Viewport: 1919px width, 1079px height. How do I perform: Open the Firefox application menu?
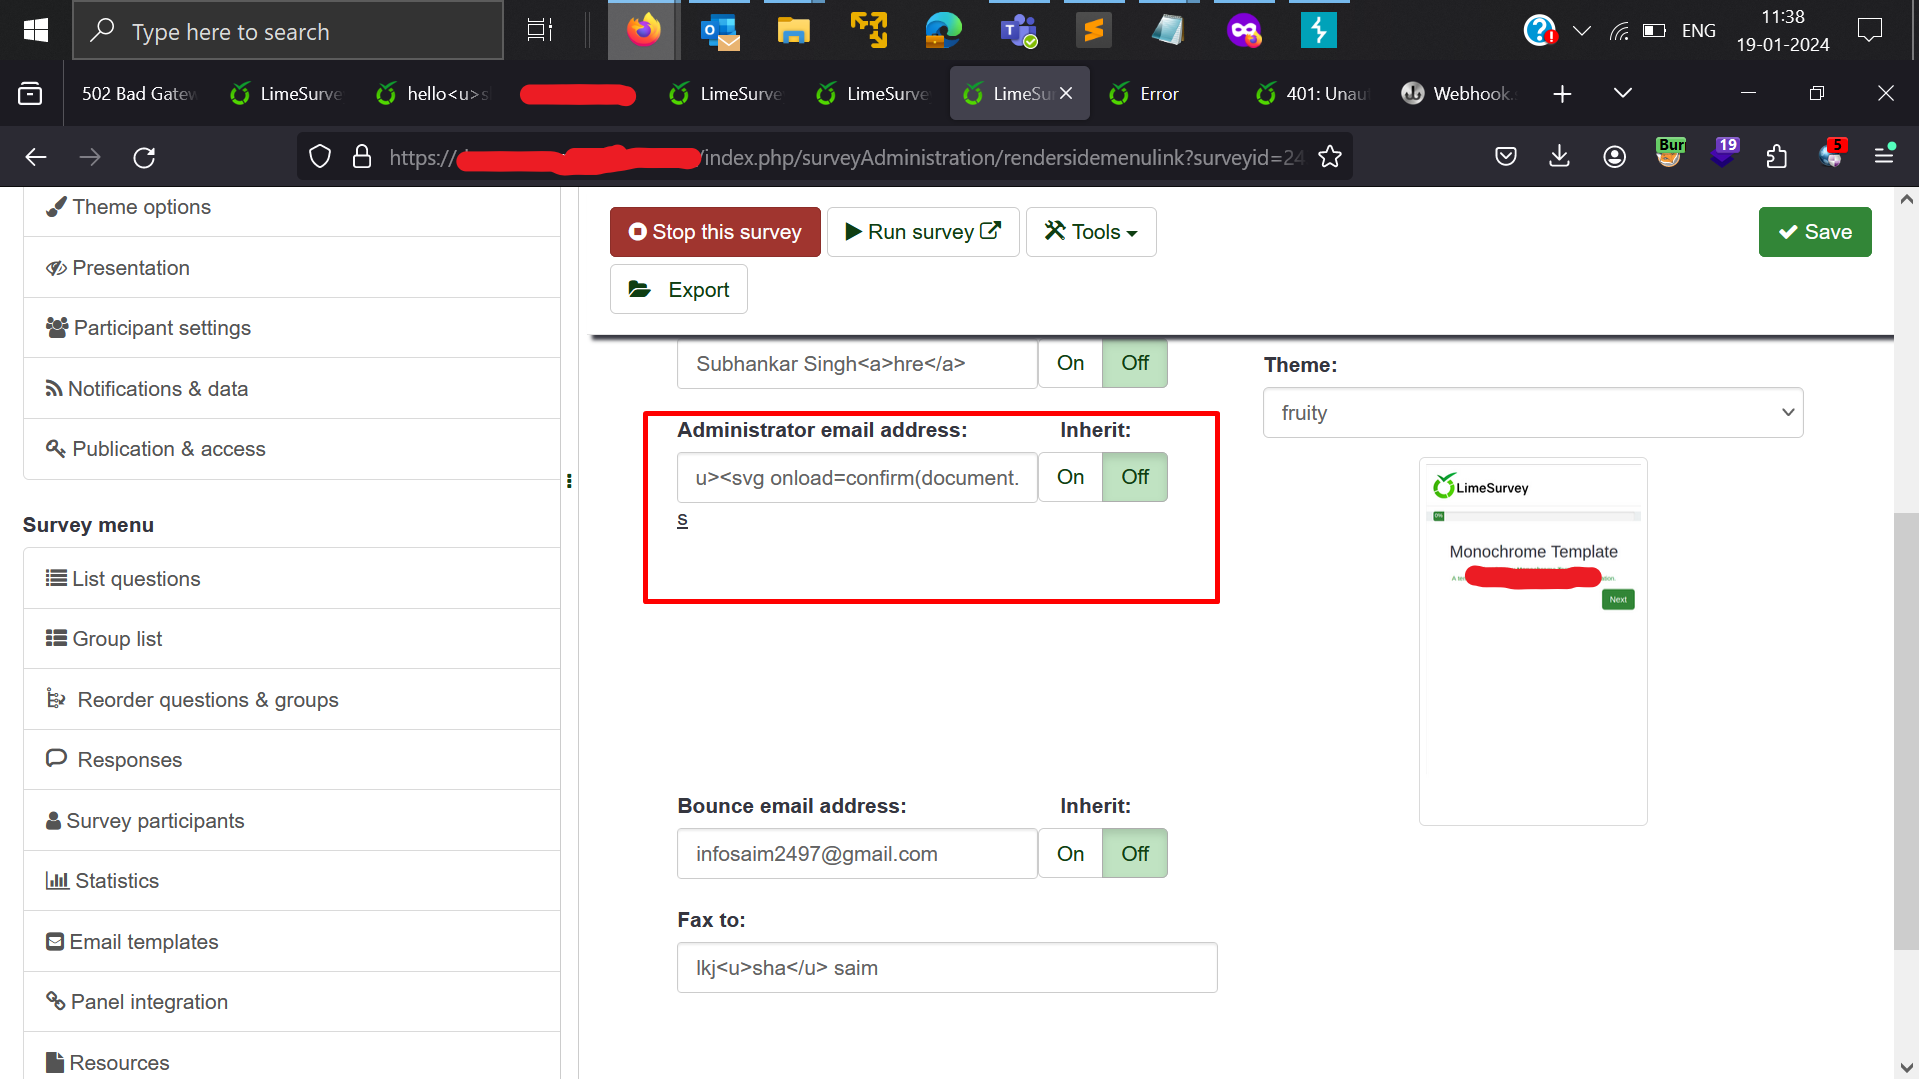(1884, 155)
